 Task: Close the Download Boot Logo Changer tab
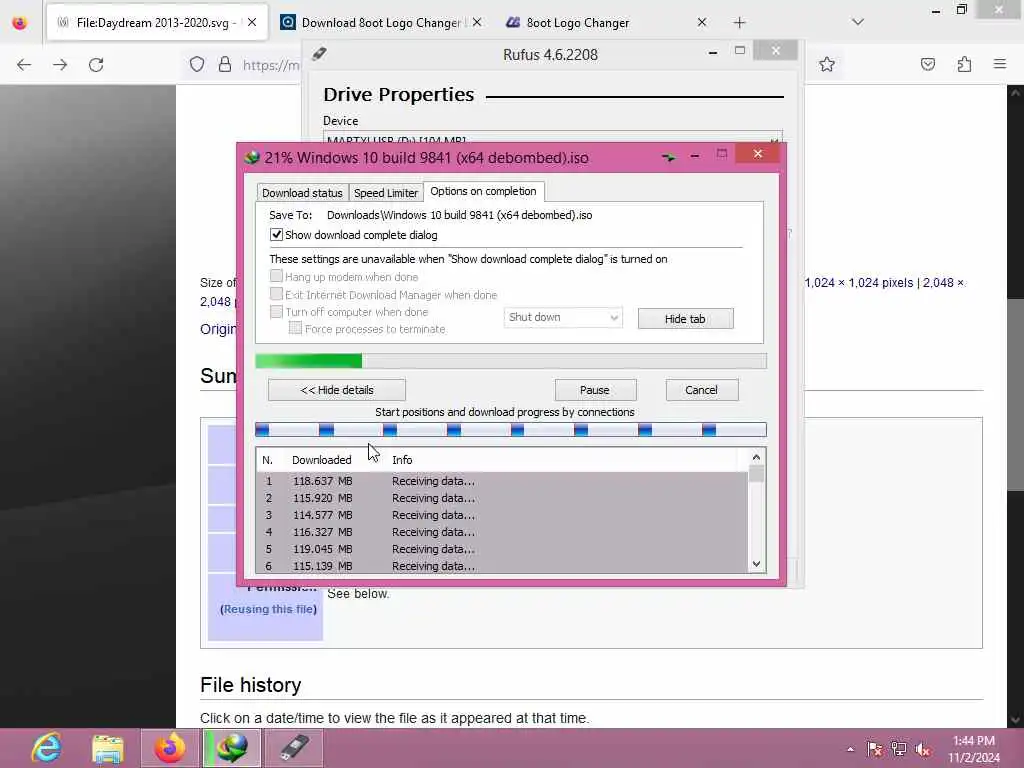click(x=477, y=22)
